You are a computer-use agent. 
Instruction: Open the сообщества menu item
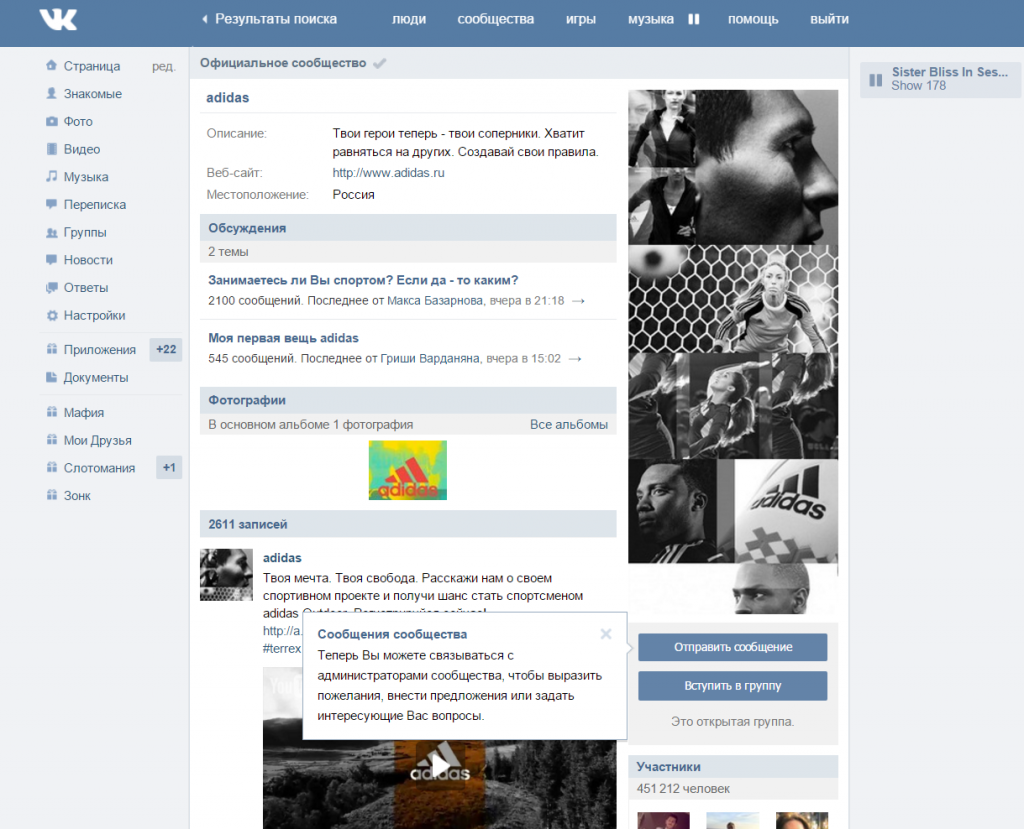(495, 19)
